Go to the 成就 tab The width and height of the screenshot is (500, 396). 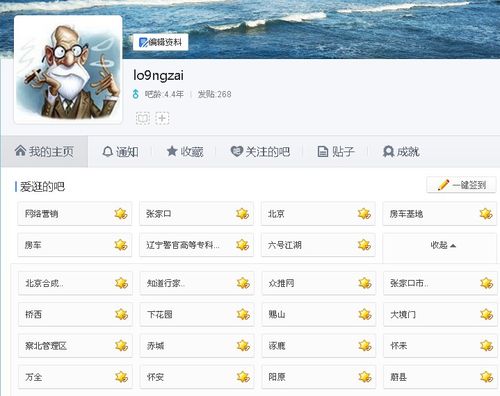(401, 152)
